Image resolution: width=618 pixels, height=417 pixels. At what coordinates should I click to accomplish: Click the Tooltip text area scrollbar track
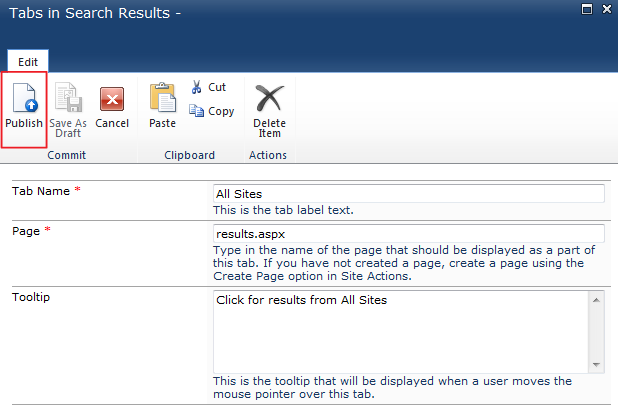(x=597, y=332)
